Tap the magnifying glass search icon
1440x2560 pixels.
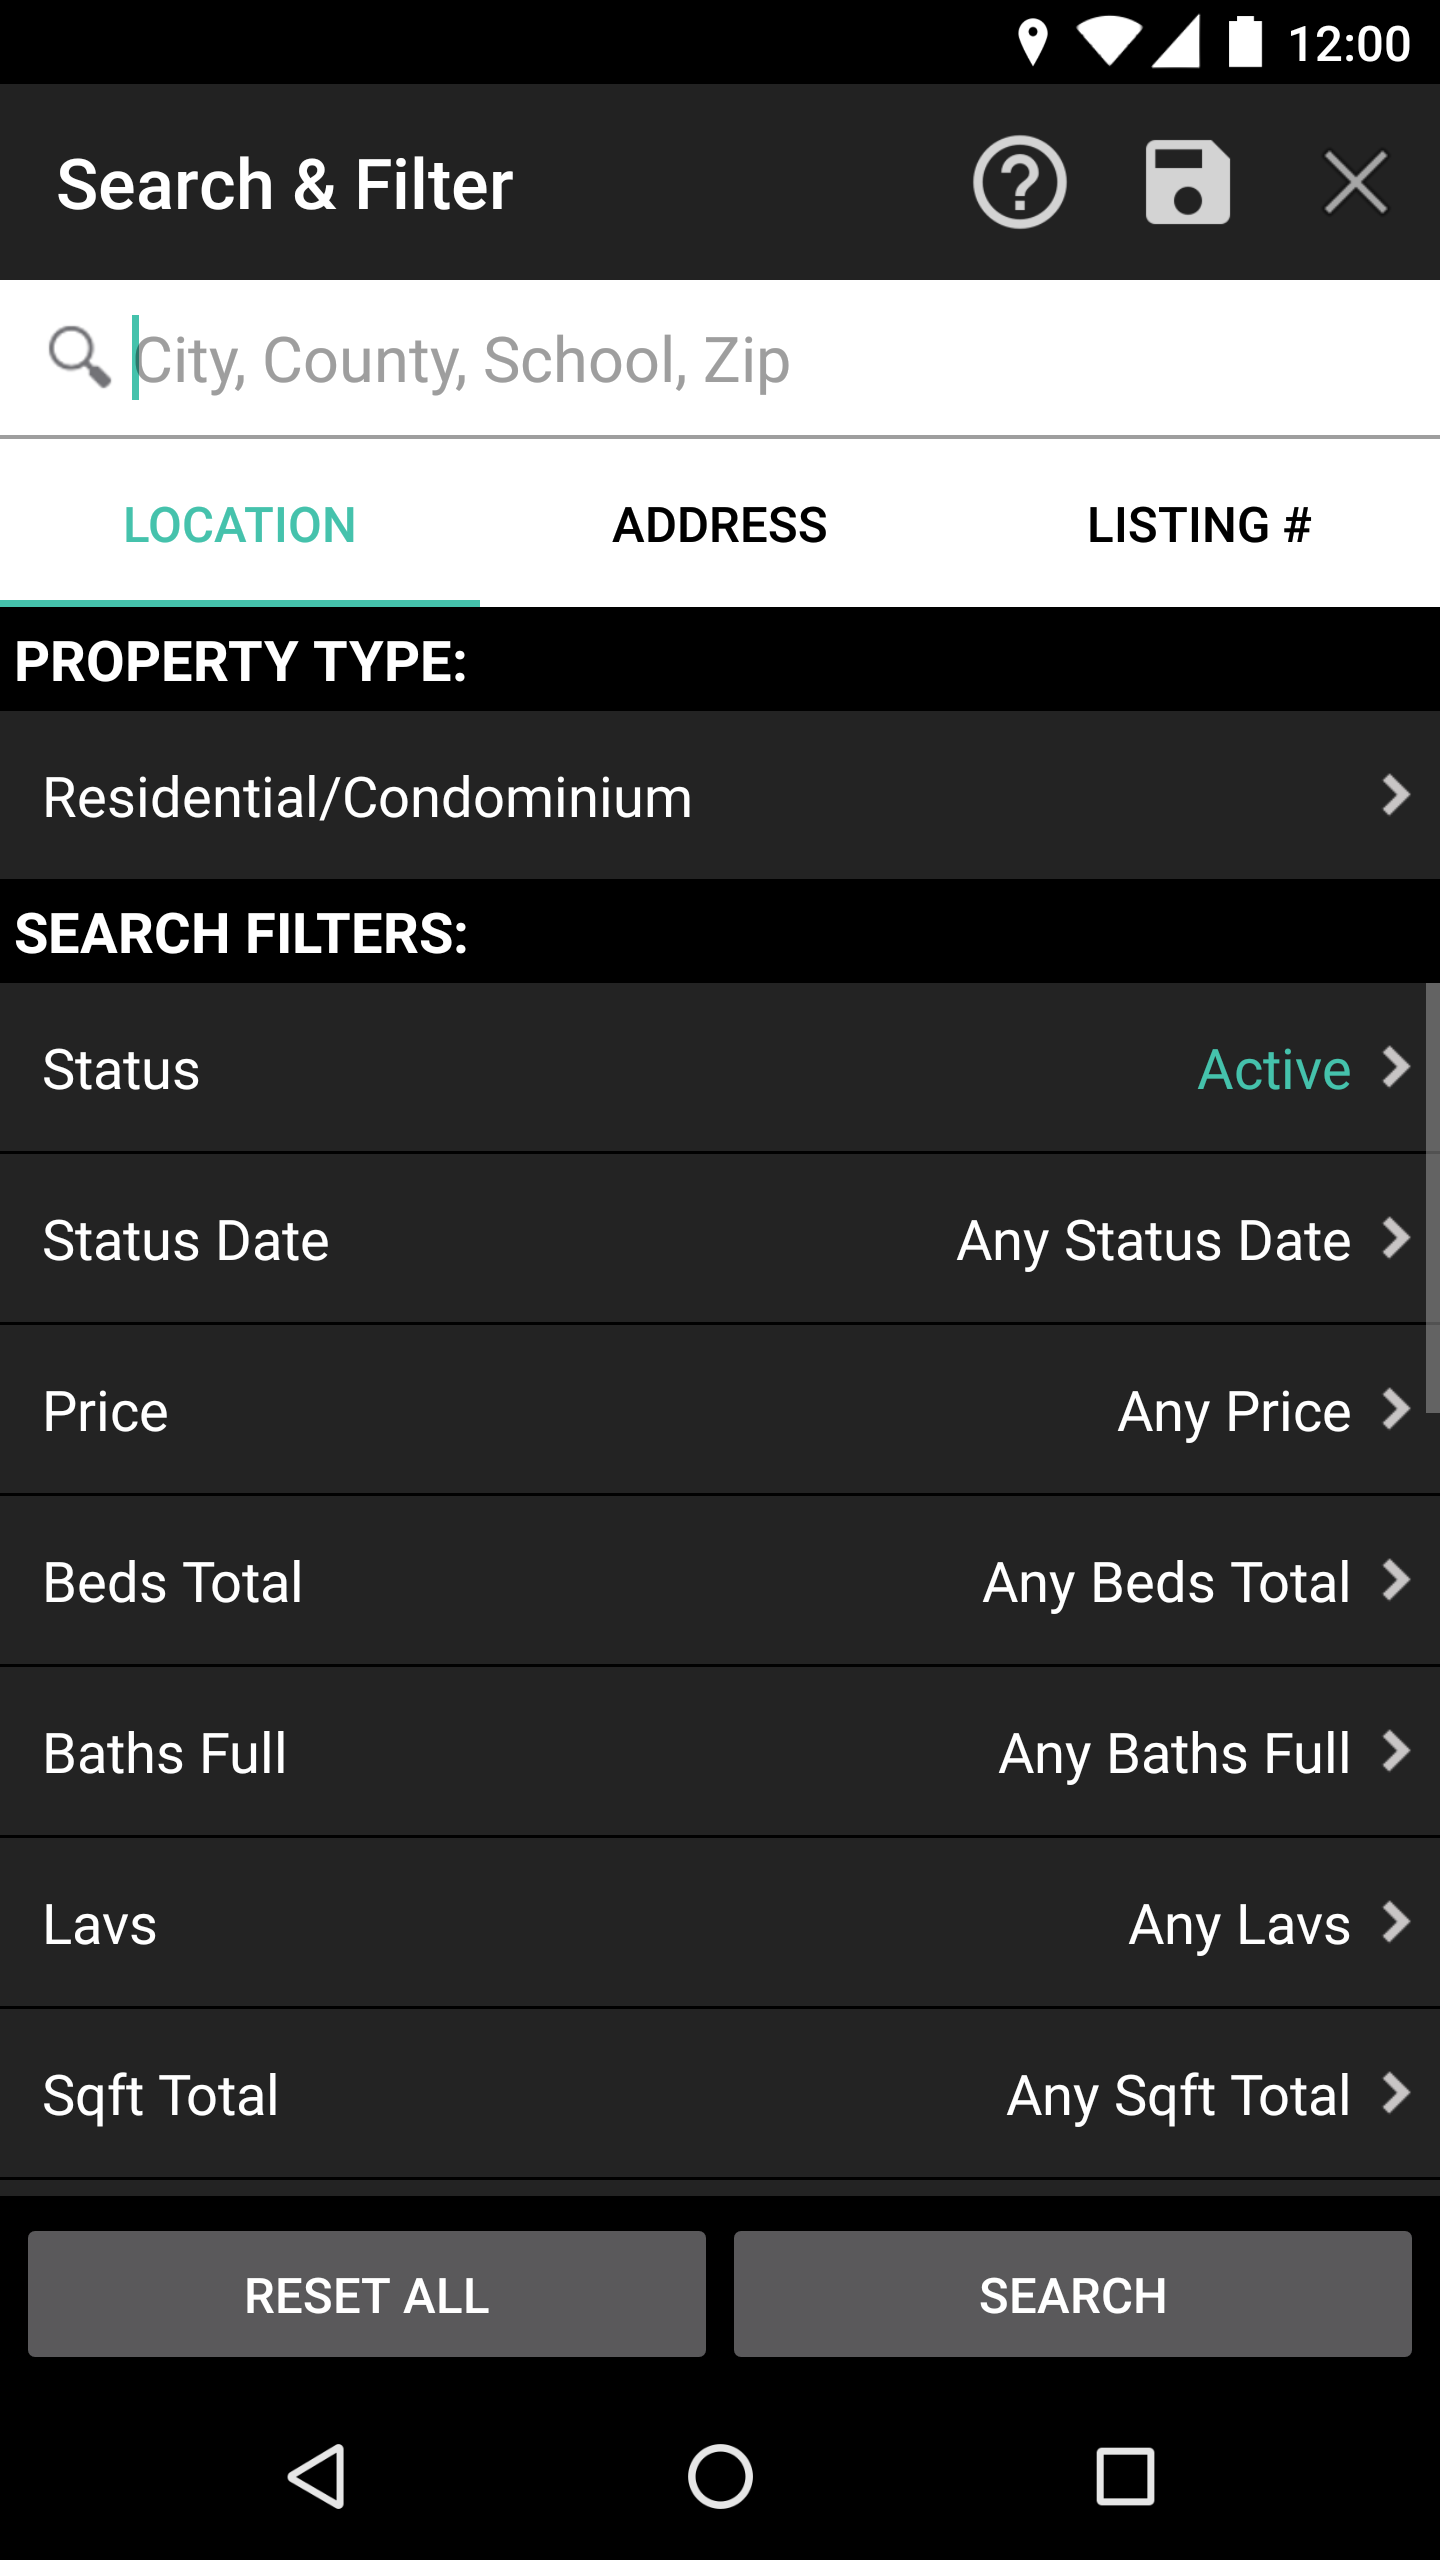pyautogui.click(x=79, y=357)
